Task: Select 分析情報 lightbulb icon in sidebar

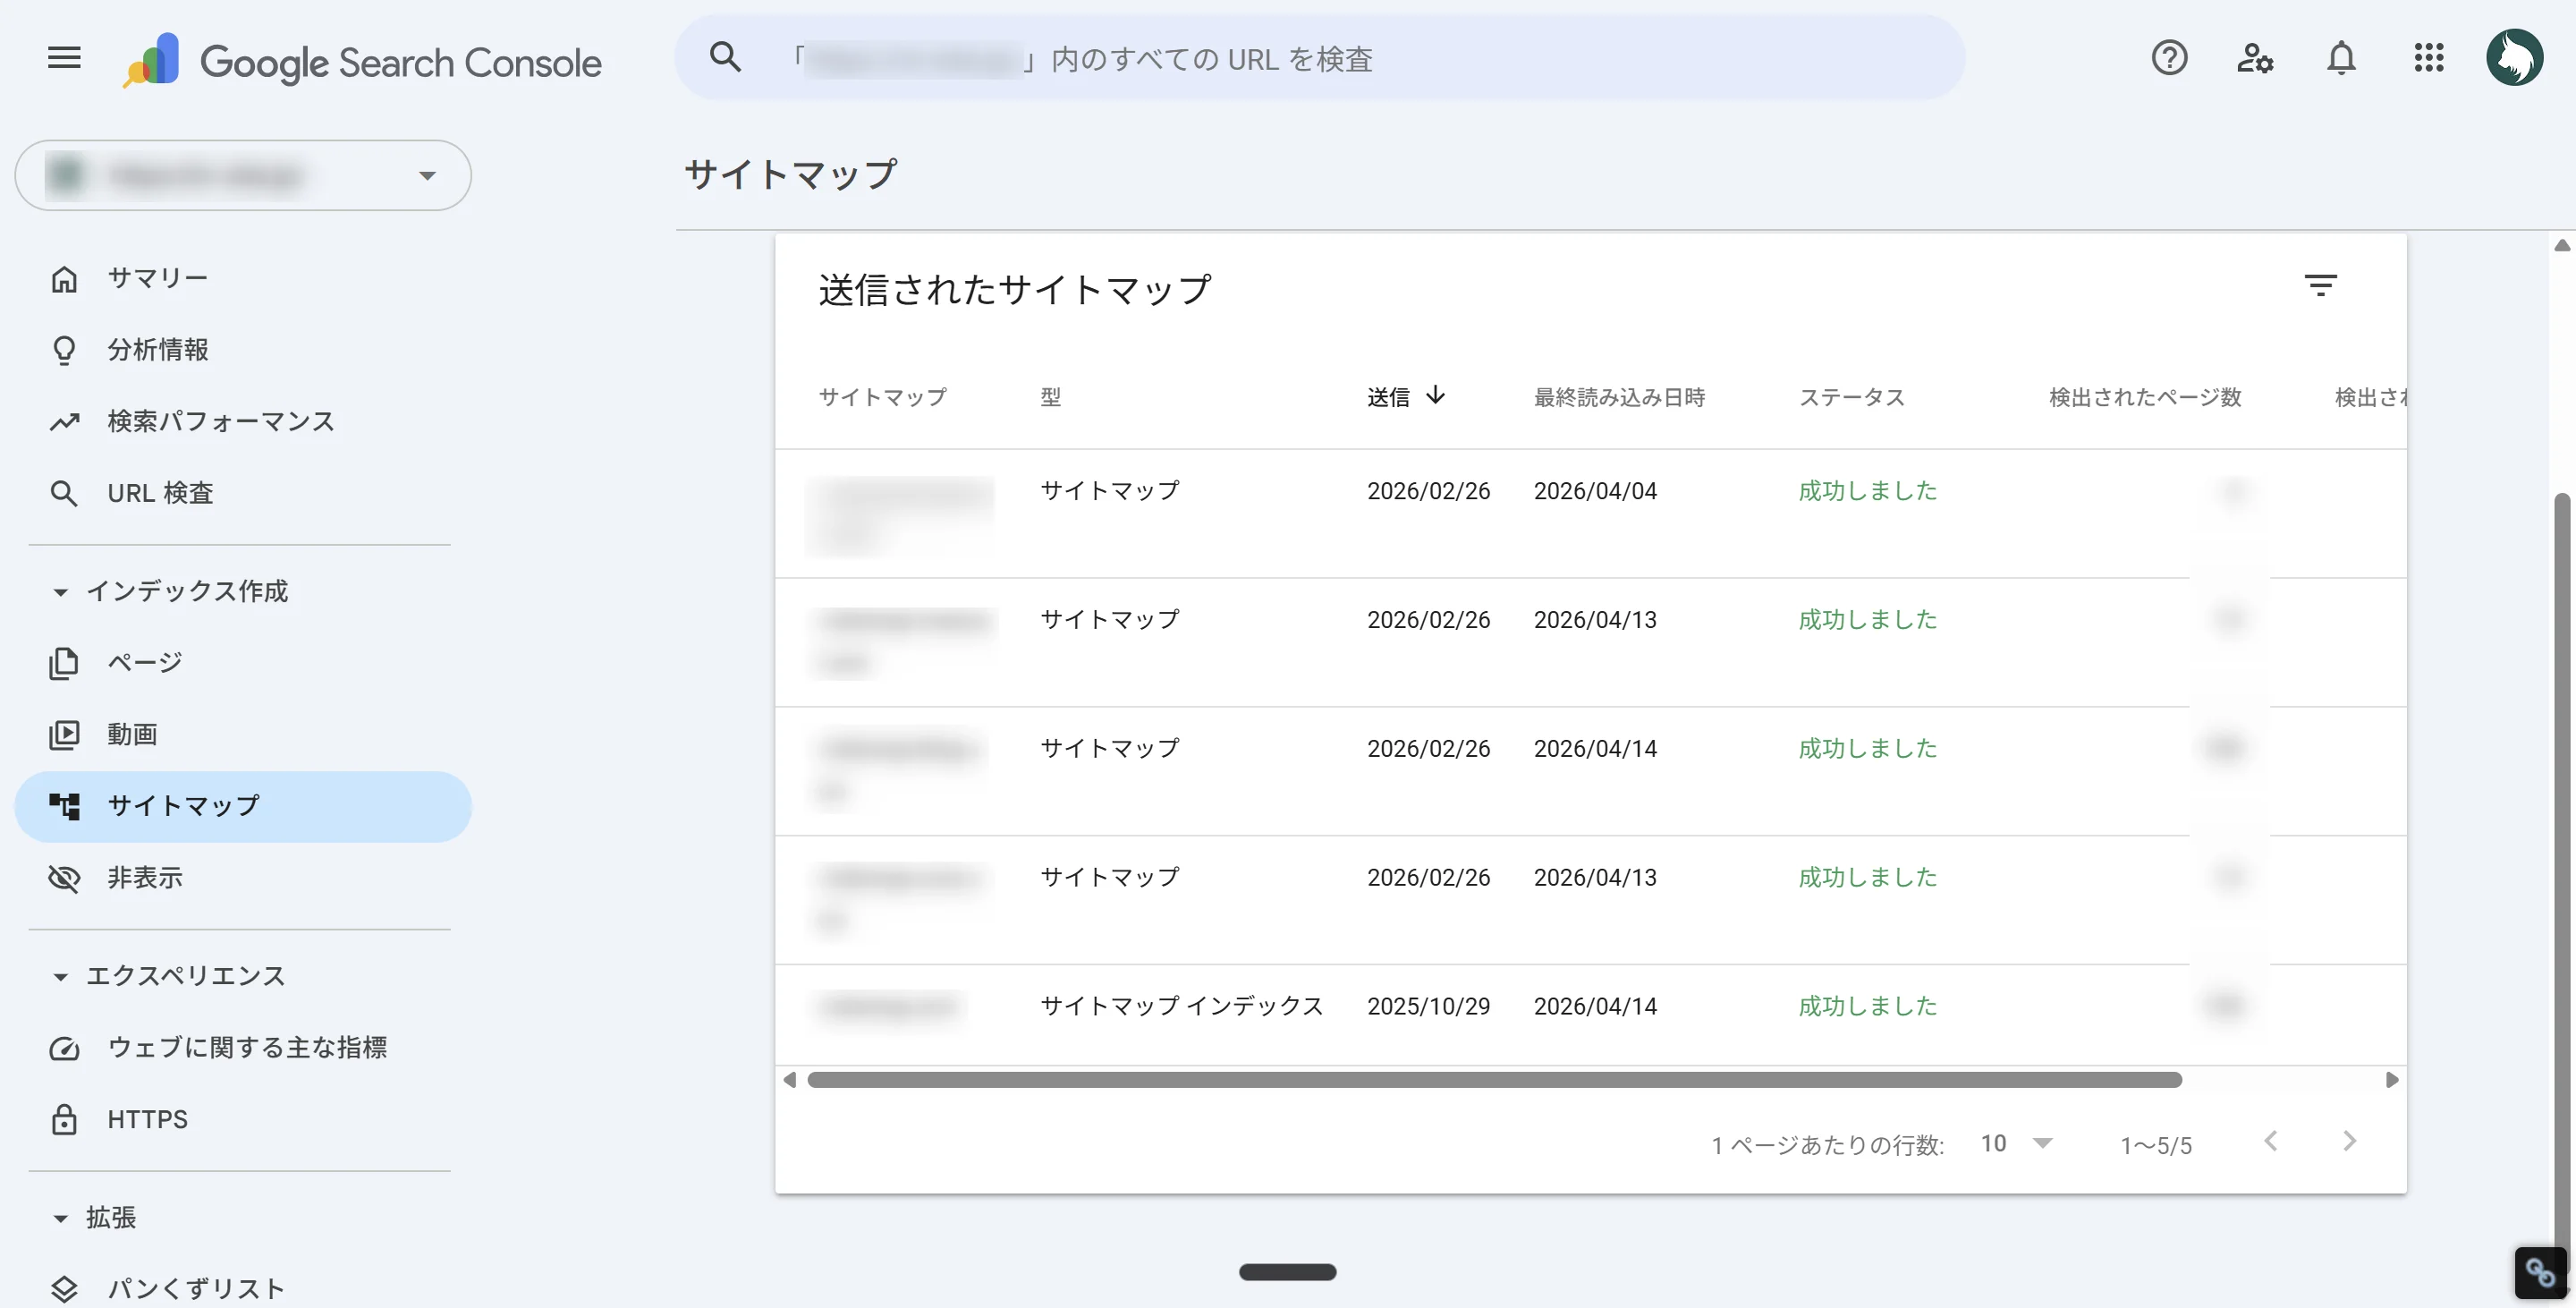Action: coord(64,350)
